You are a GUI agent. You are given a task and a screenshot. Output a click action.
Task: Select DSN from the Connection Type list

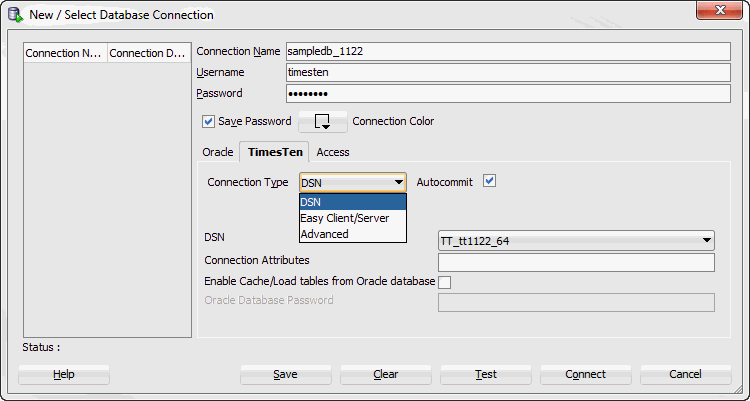point(353,202)
